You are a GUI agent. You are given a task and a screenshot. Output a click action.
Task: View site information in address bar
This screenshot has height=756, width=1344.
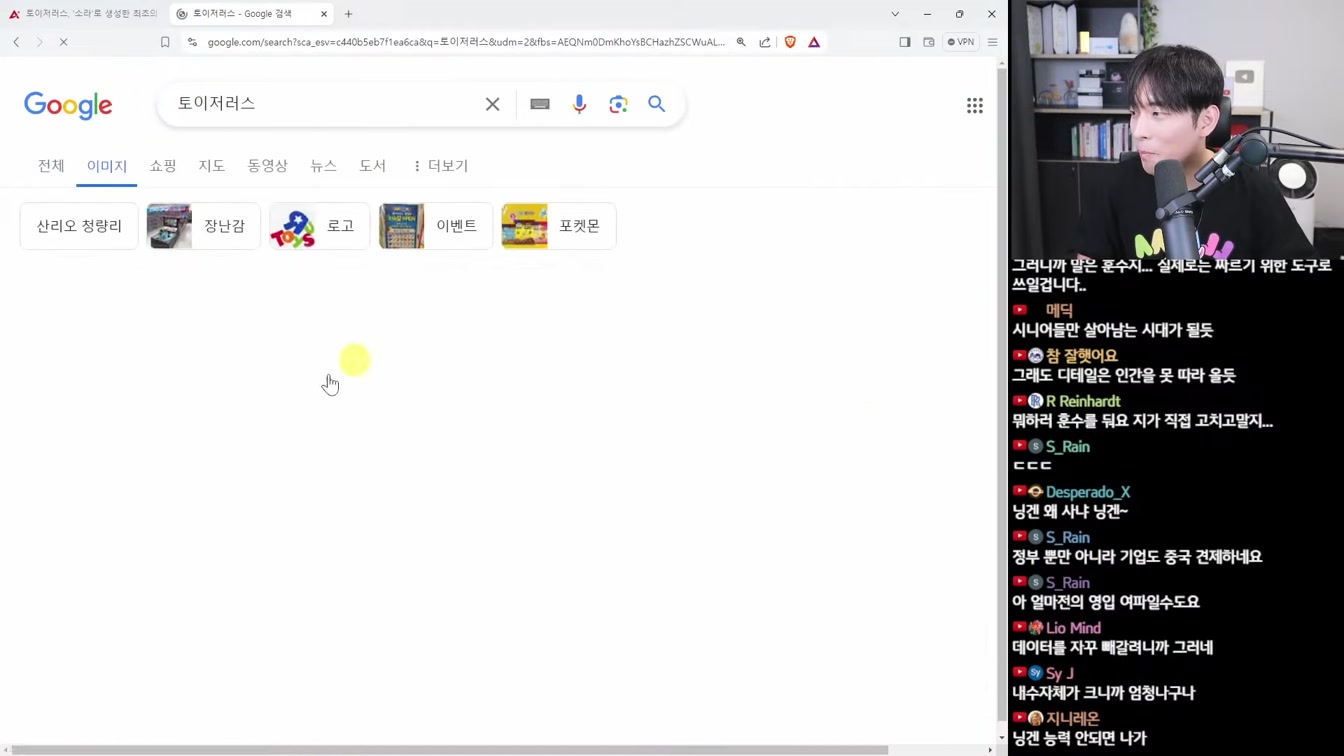point(192,42)
